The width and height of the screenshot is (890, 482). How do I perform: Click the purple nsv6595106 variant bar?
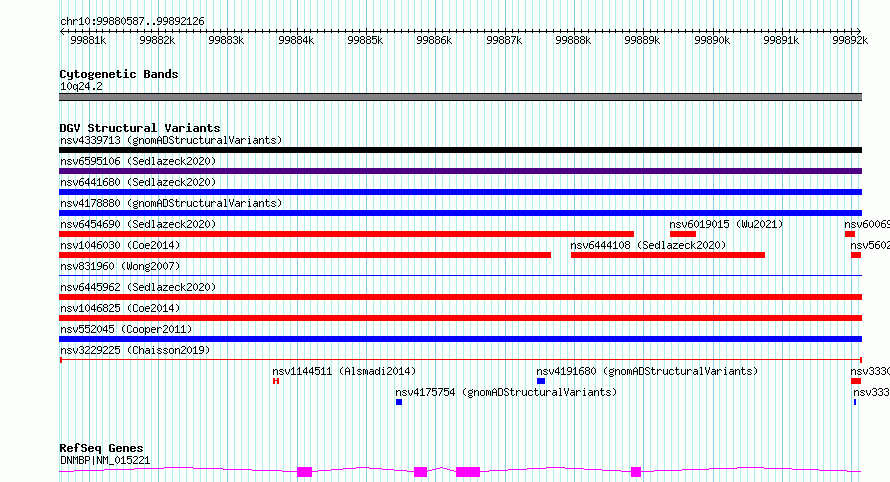click(460, 171)
